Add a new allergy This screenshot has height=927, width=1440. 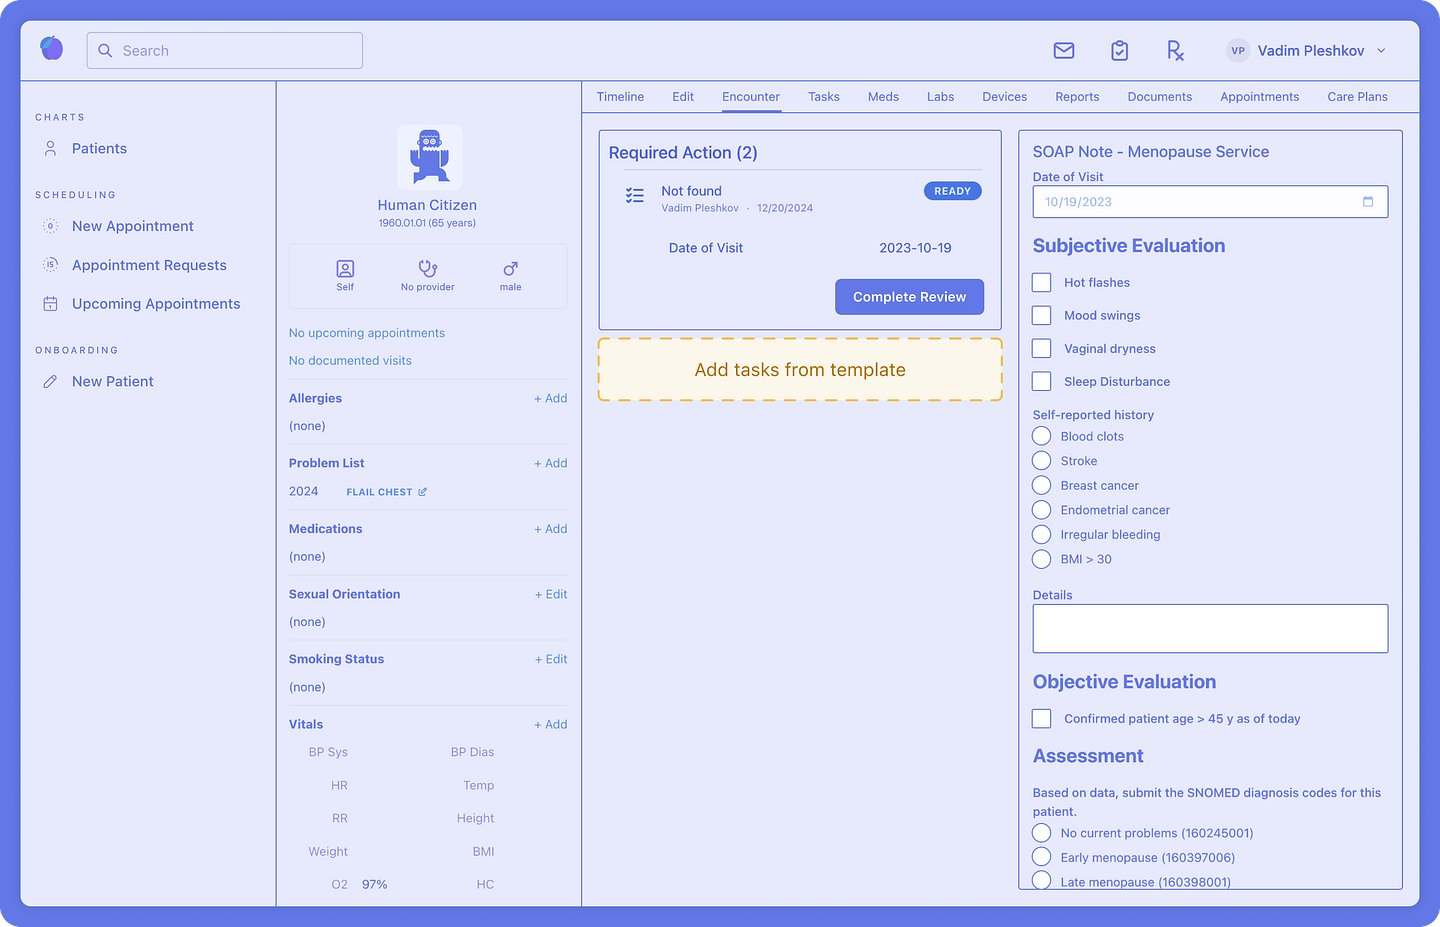(551, 398)
